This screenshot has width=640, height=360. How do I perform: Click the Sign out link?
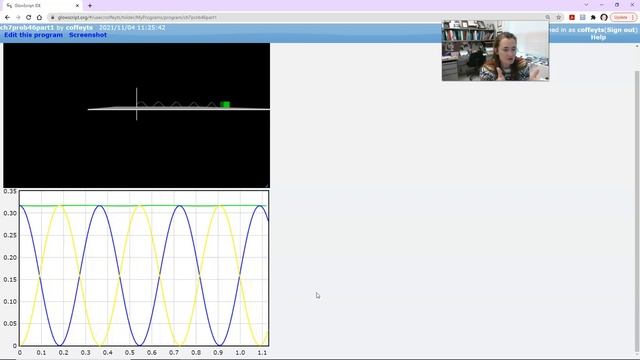pyautogui.click(x=620, y=30)
